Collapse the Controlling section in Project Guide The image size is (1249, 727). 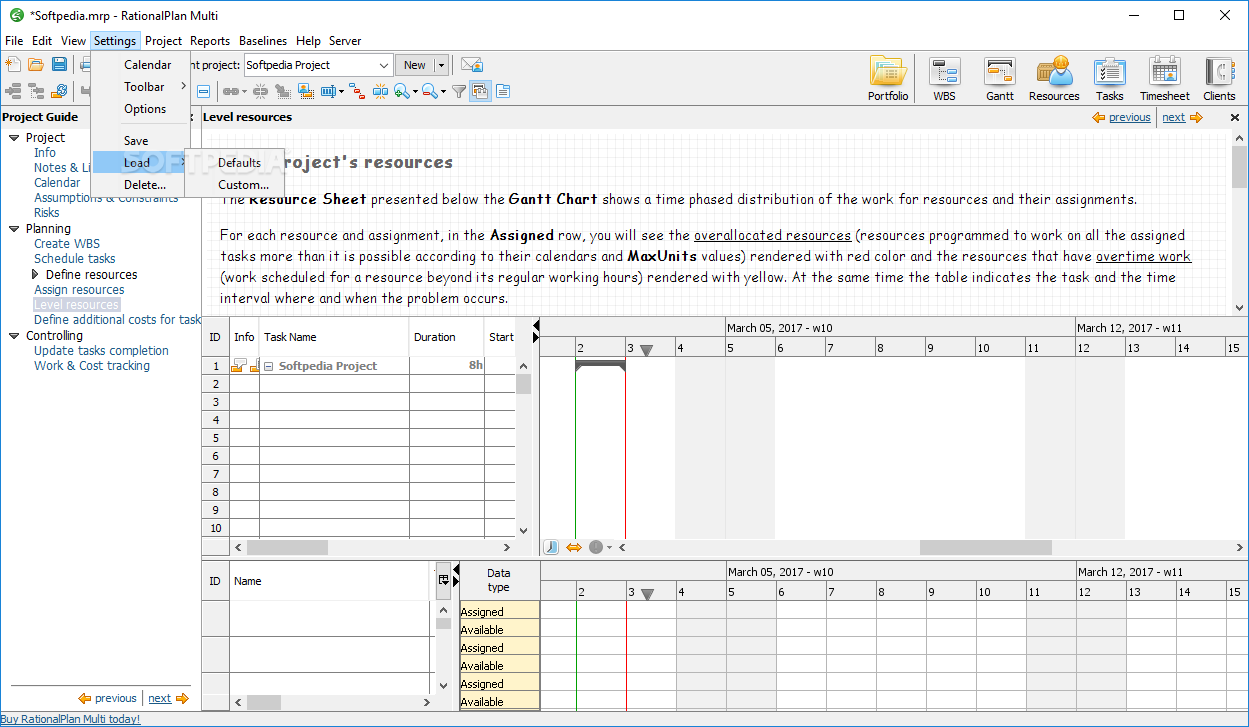pos(14,336)
